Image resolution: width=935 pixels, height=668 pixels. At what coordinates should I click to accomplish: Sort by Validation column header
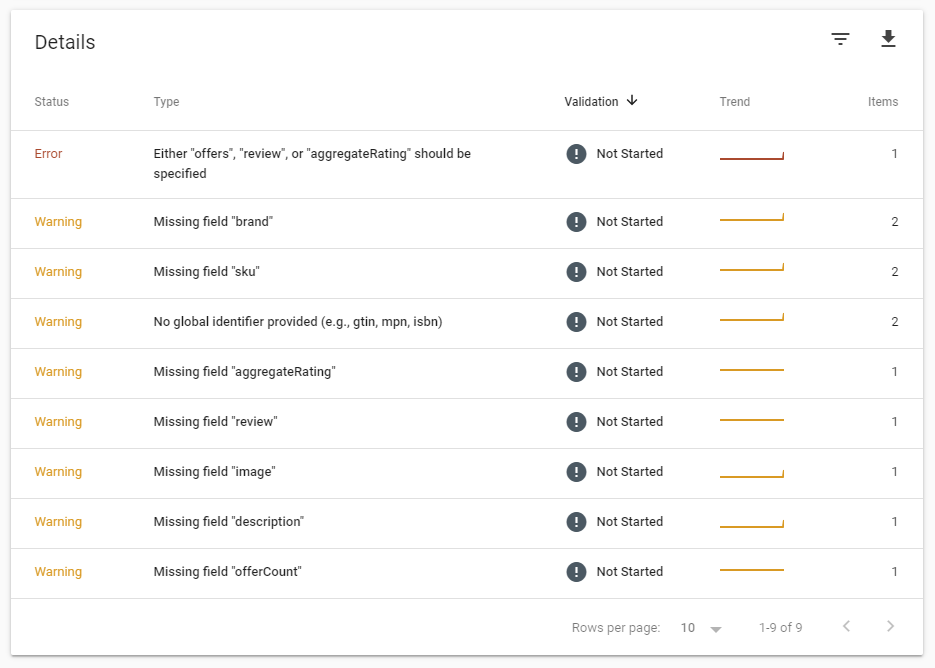(x=591, y=102)
